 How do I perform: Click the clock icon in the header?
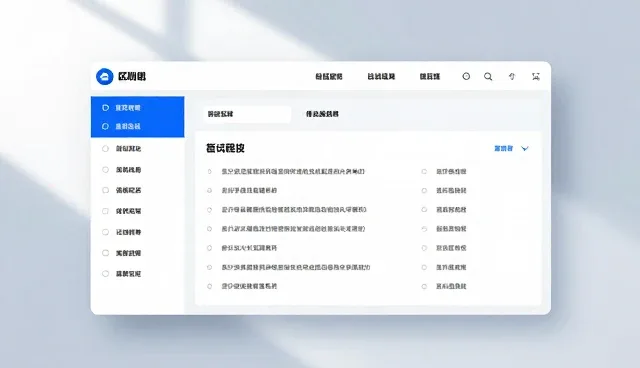[x=466, y=76]
